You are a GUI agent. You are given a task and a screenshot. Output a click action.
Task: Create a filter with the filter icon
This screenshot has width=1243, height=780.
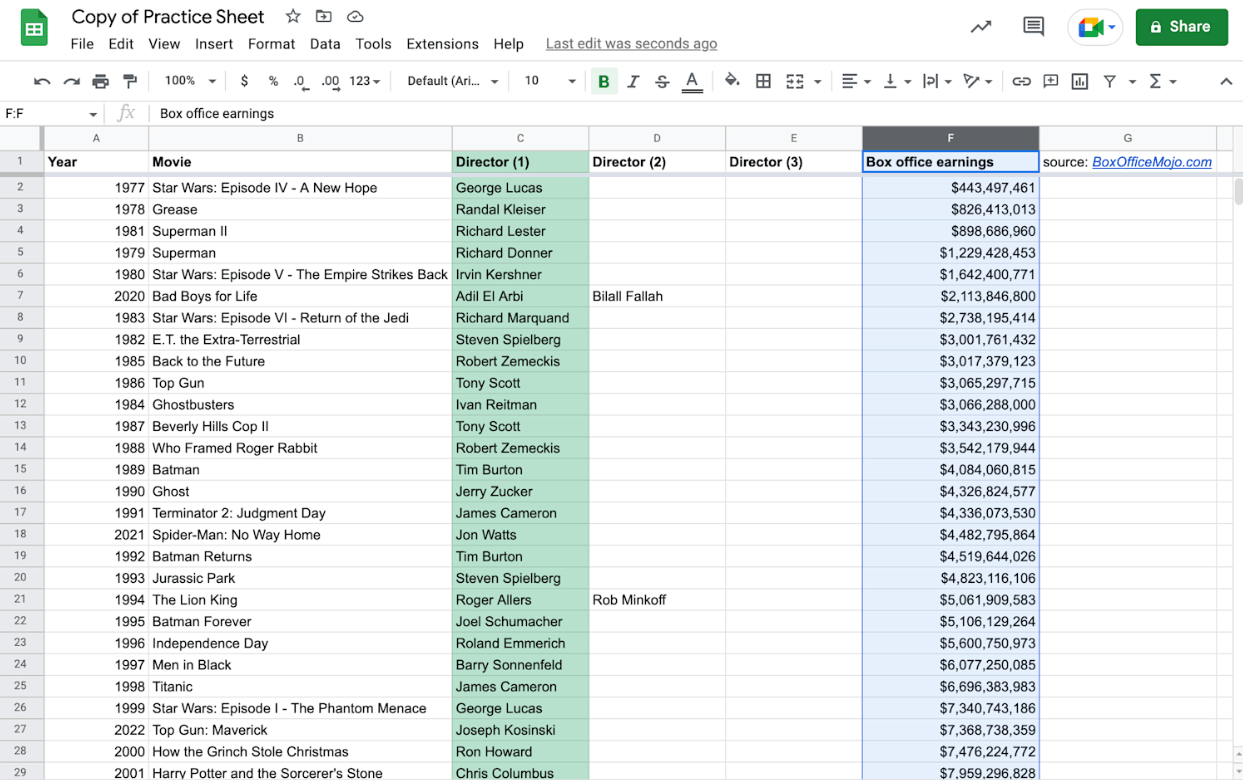click(x=1108, y=81)
